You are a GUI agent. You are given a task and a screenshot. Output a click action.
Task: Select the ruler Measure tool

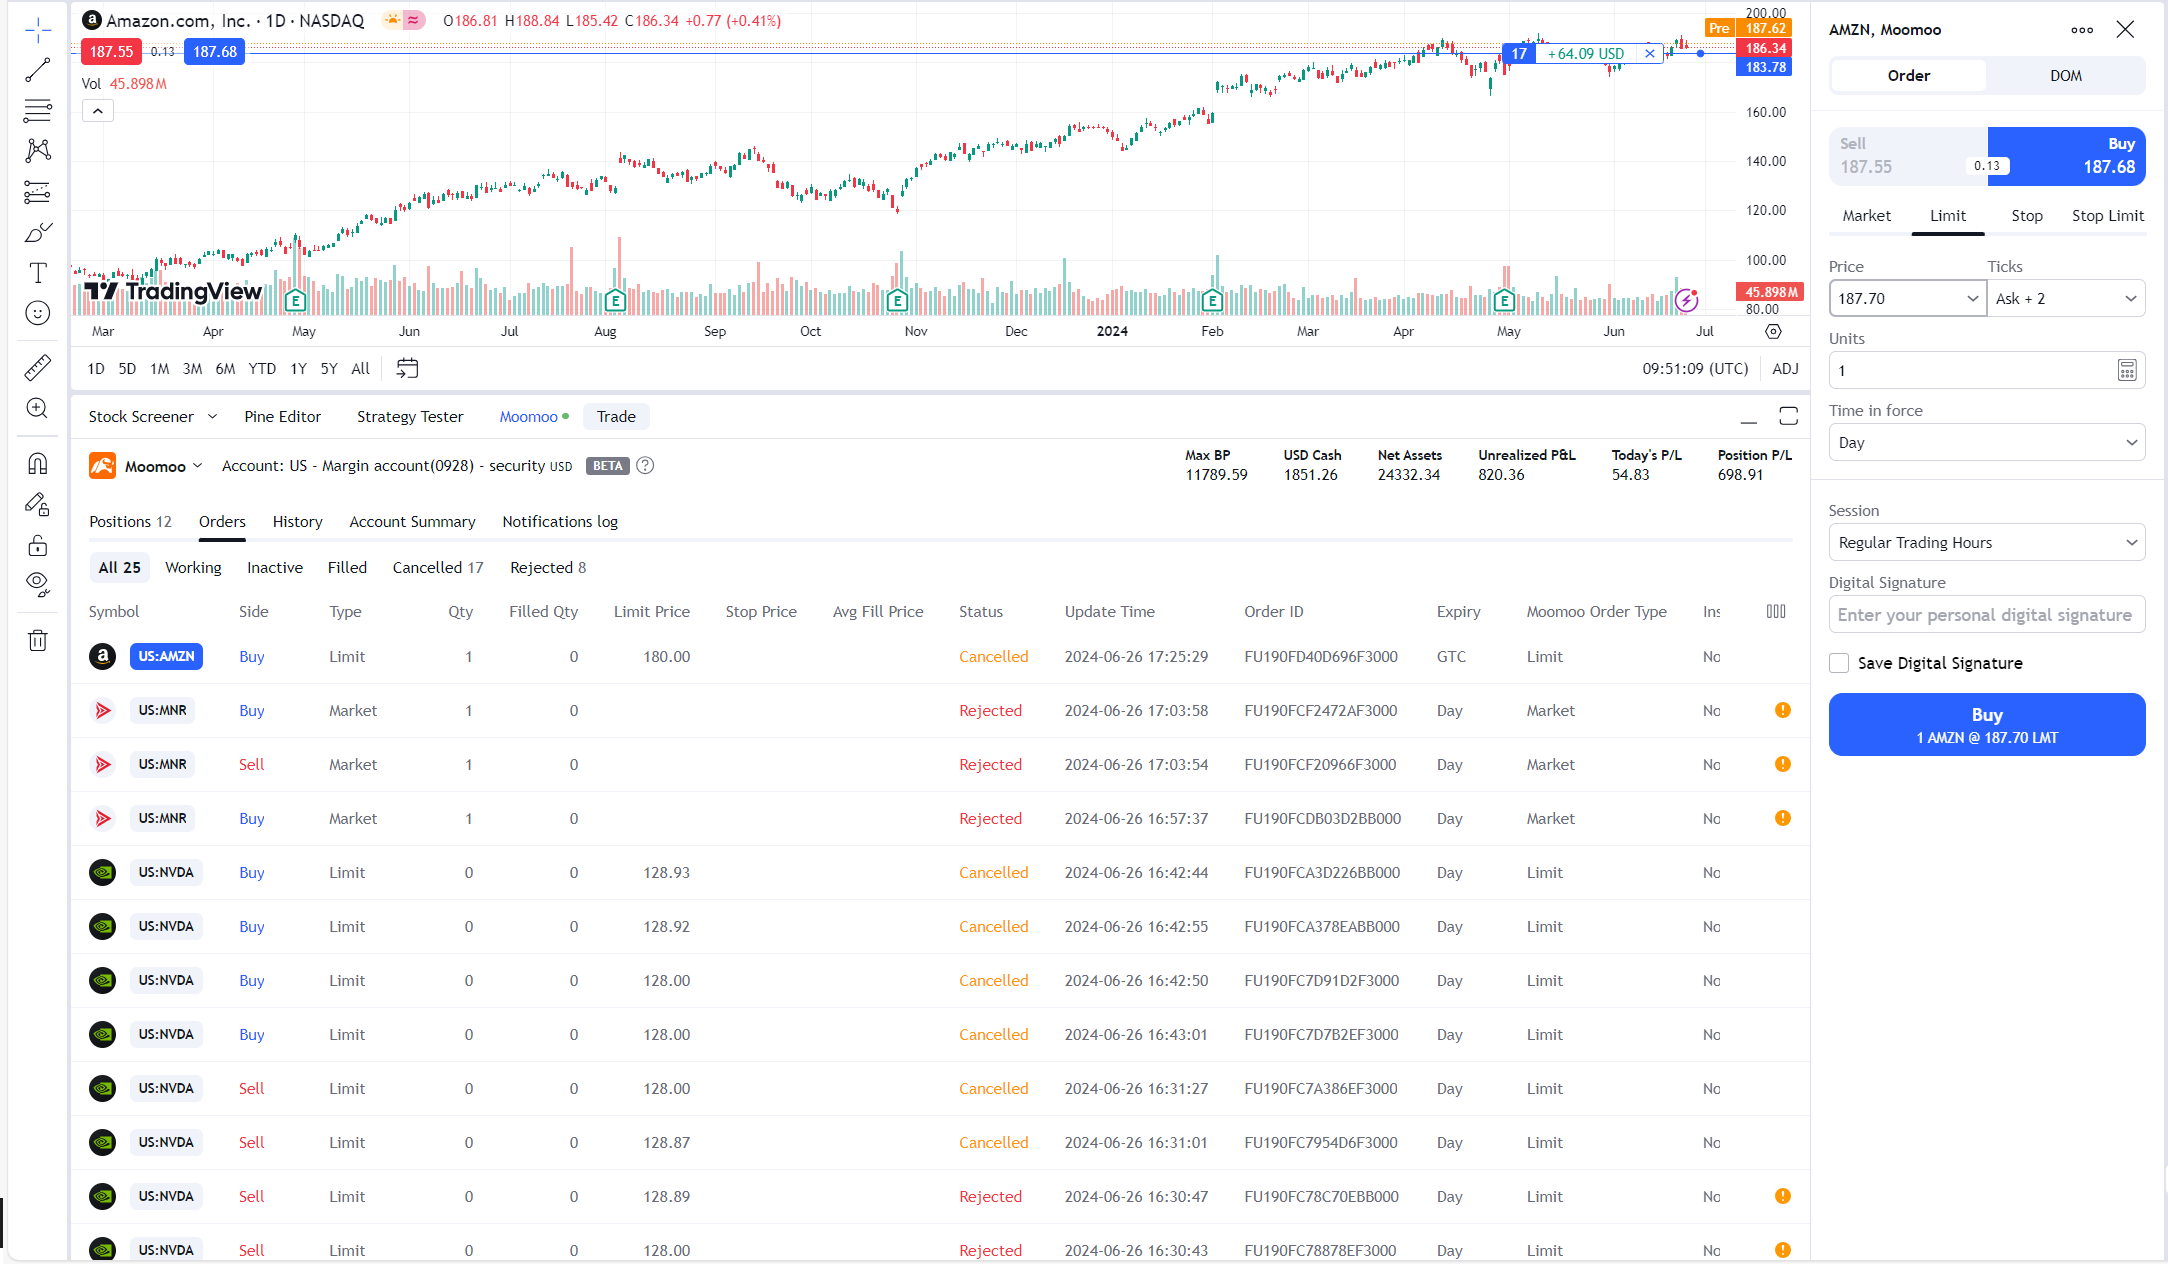point(38,368)
